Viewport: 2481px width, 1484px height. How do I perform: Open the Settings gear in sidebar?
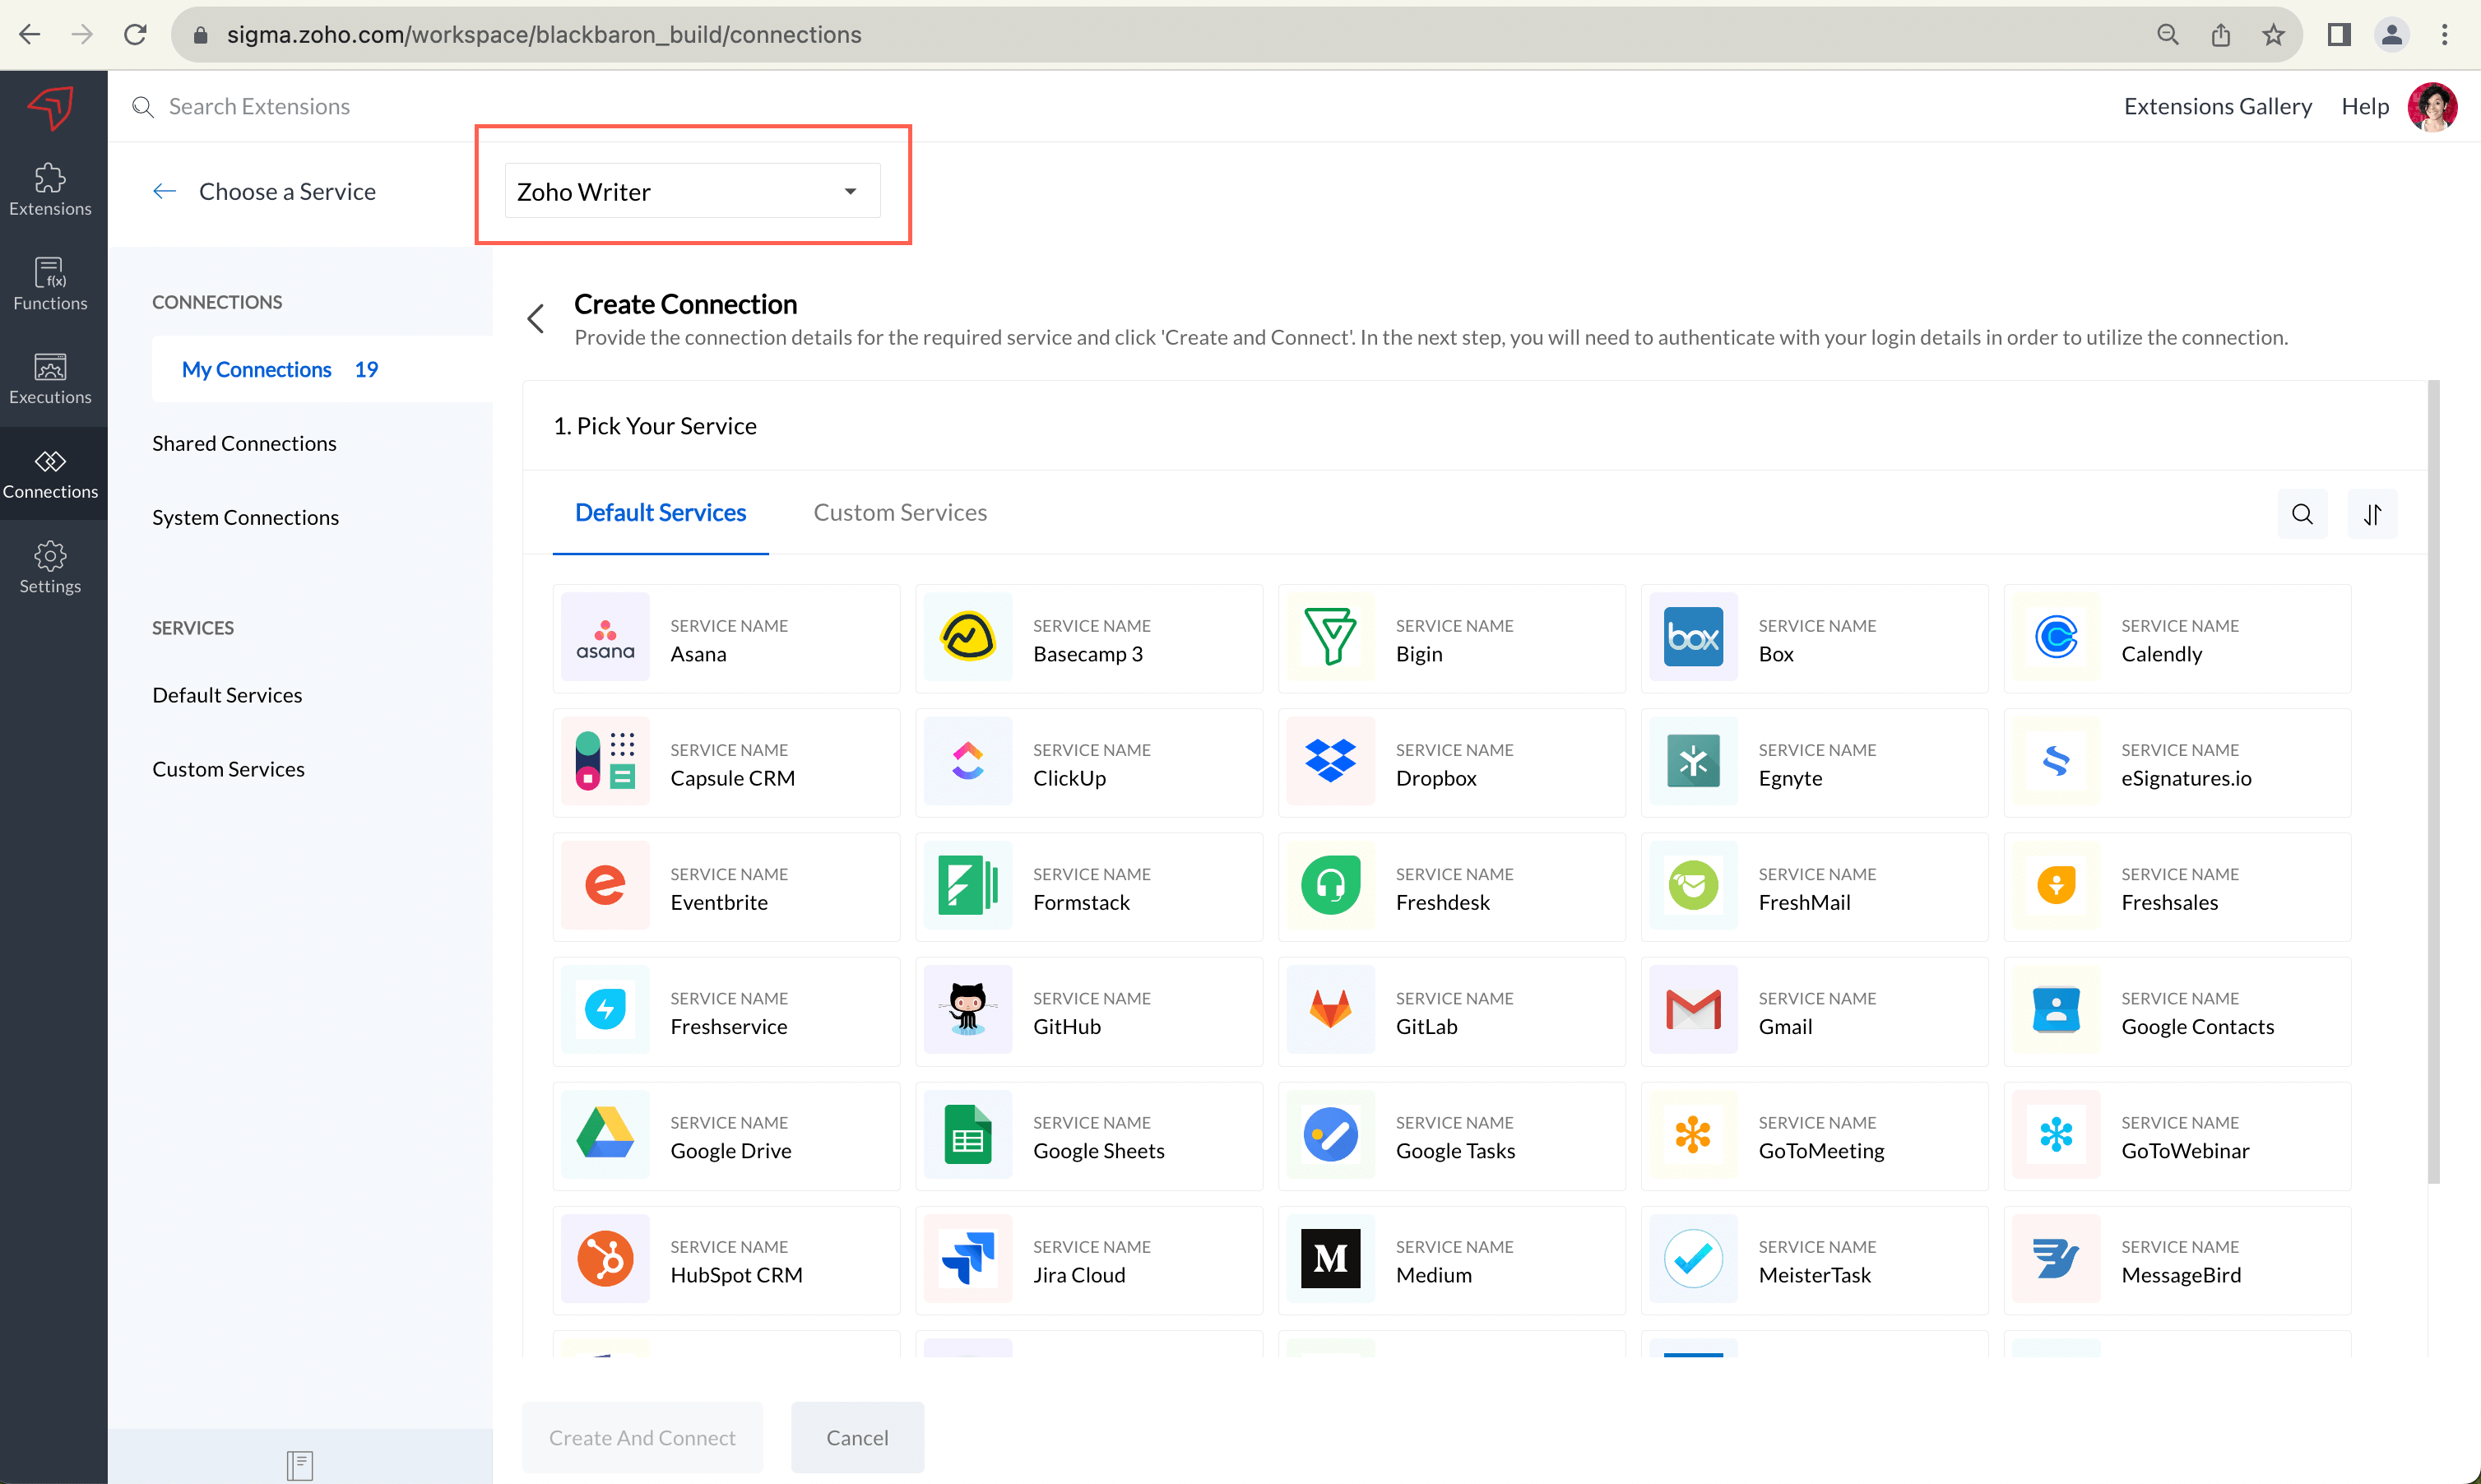(x=50, y=567)
